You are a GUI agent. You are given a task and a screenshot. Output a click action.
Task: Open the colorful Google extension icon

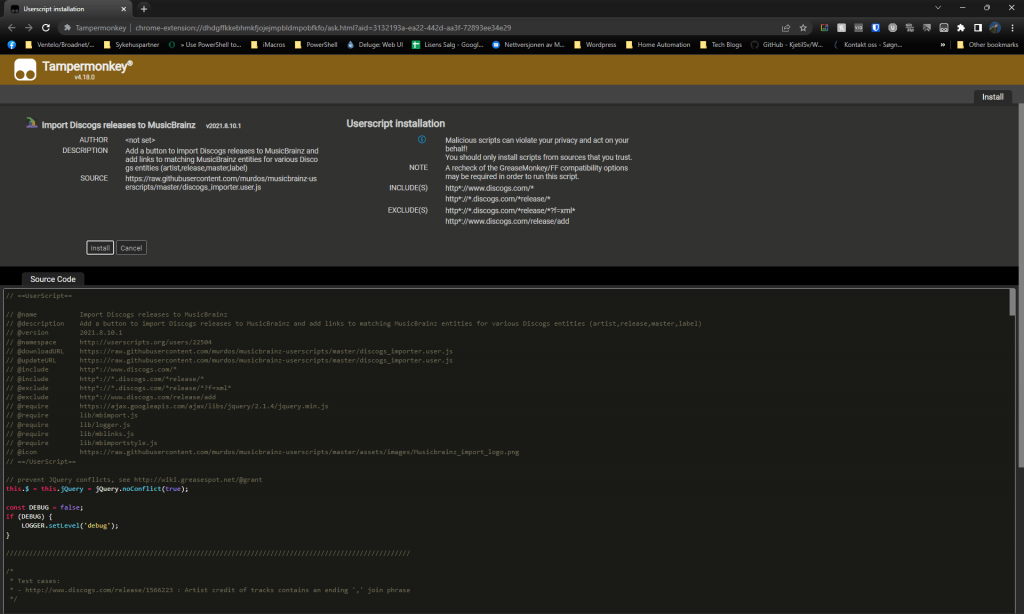[x=825, y=27]
